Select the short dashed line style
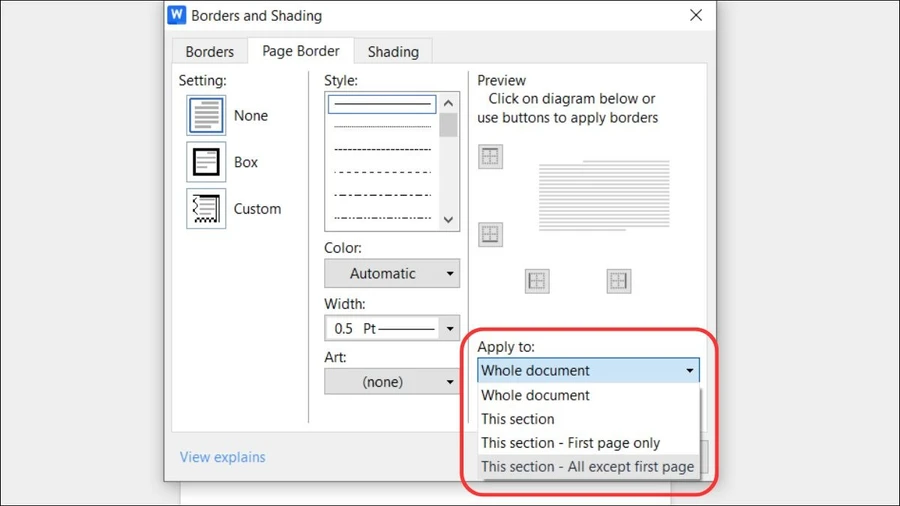The width and height of the screenshot is (900, 506). pyautogui.click(x=382, y=150)
